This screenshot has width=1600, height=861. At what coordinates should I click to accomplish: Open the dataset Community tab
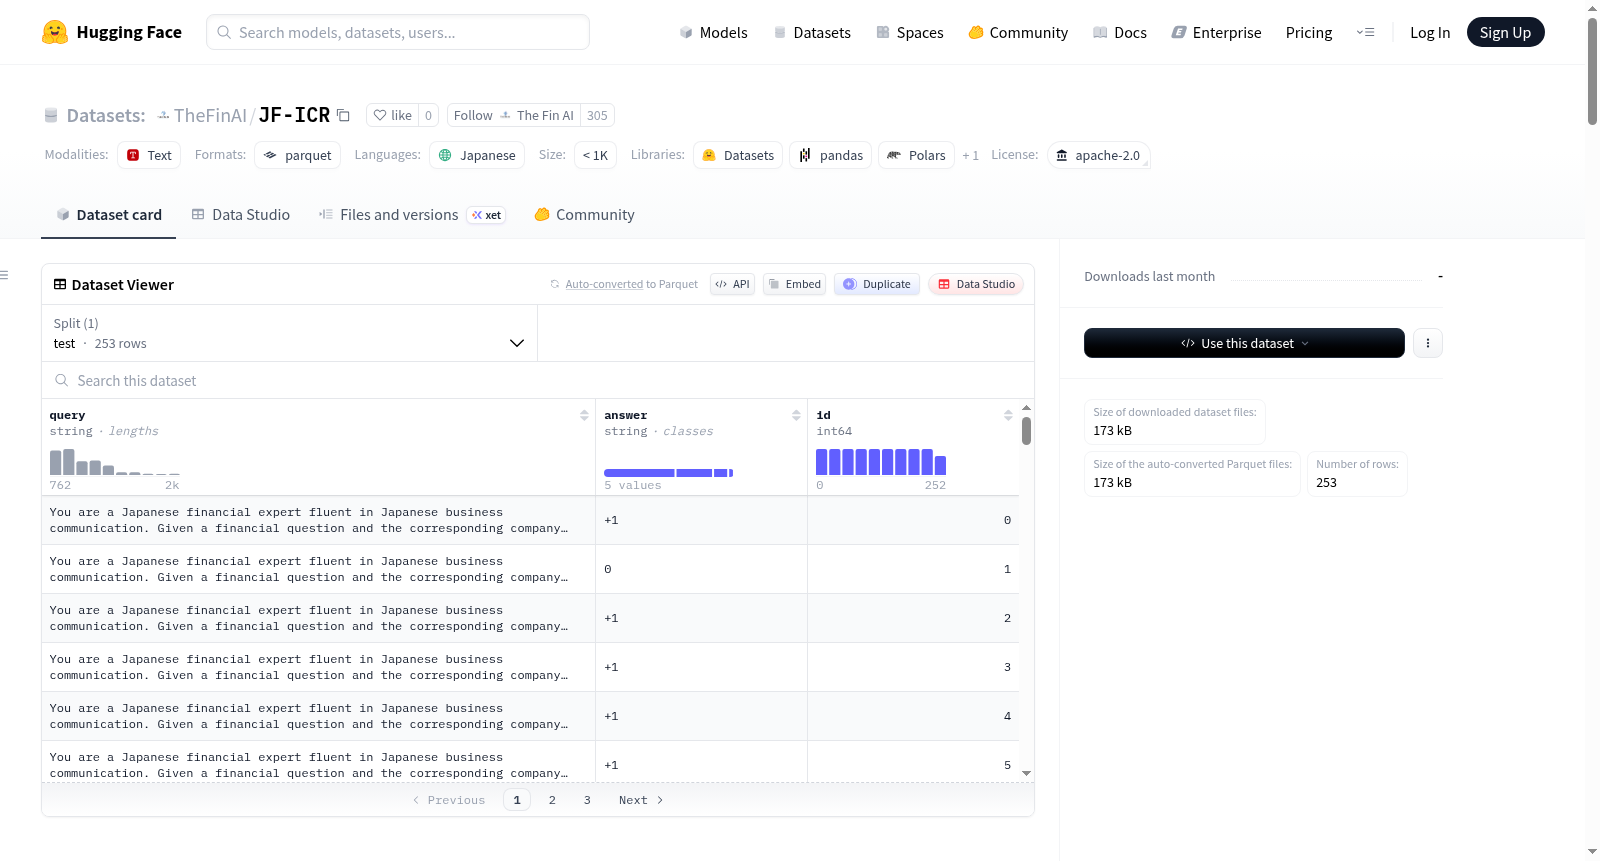(x=585, y=215)
